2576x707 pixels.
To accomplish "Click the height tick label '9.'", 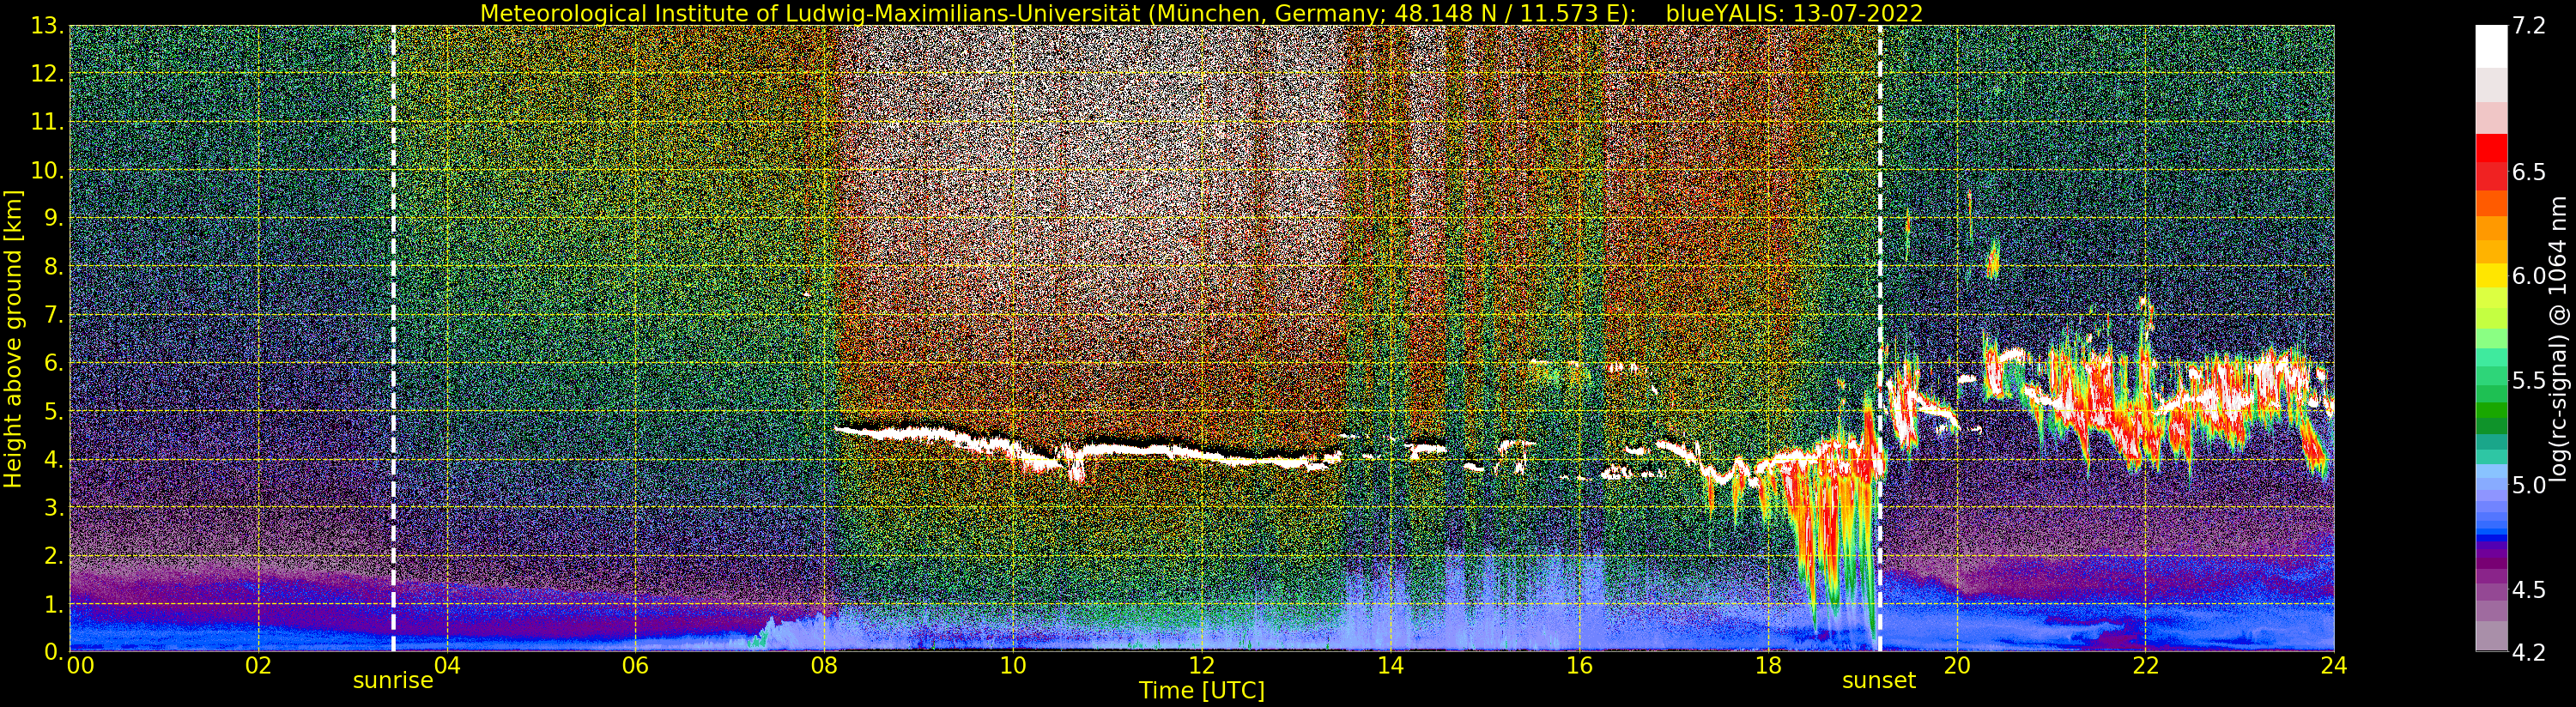I will point(52,218).
